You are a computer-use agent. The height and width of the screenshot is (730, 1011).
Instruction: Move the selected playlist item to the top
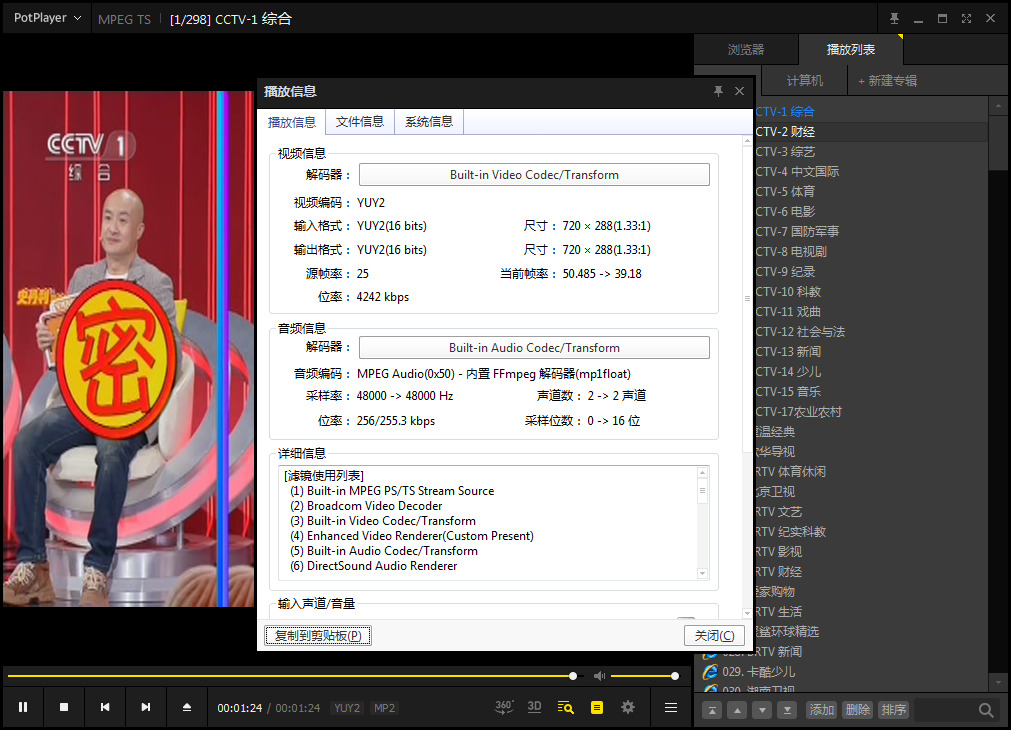coord(712,710)
